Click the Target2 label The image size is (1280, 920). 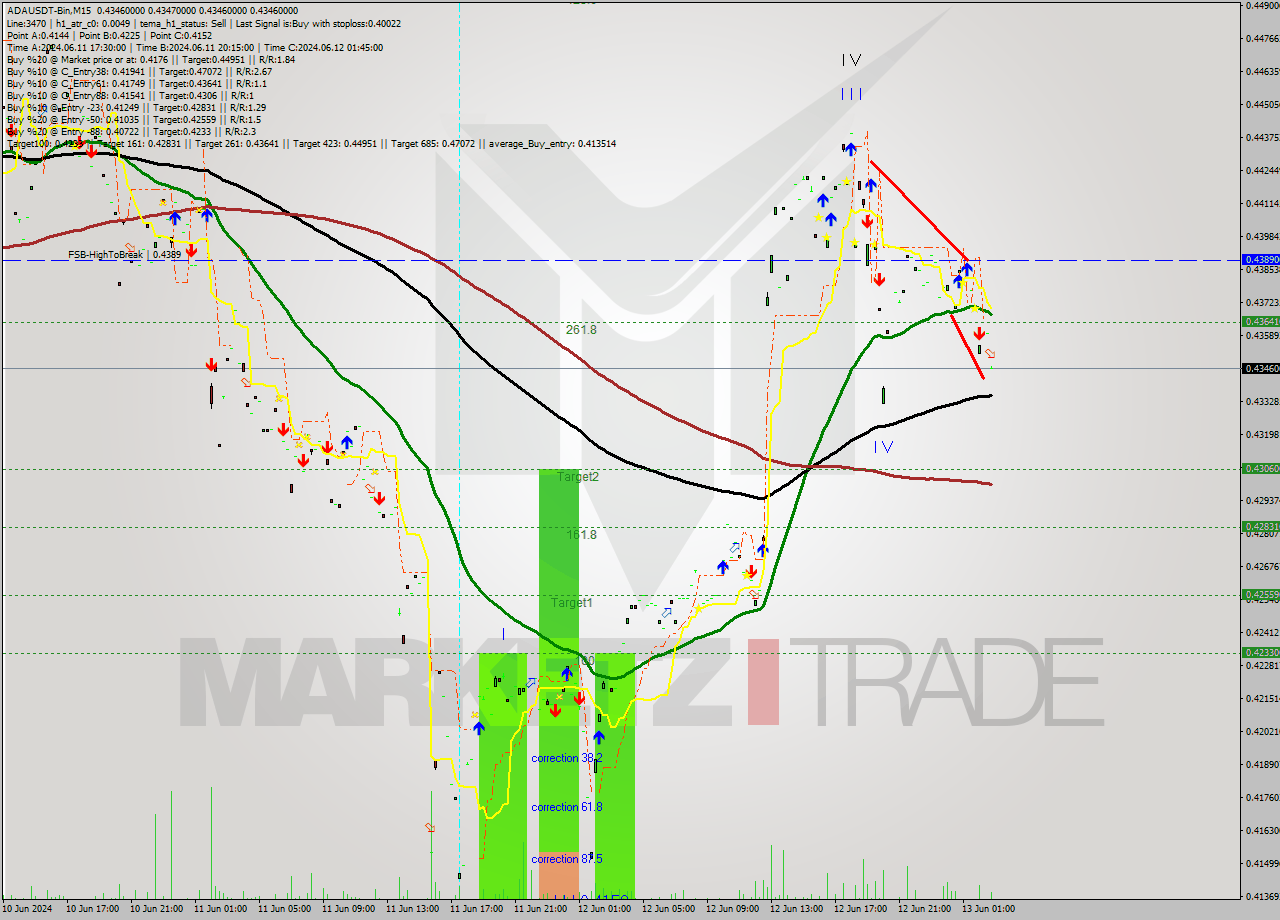click(x=578, y=477)
